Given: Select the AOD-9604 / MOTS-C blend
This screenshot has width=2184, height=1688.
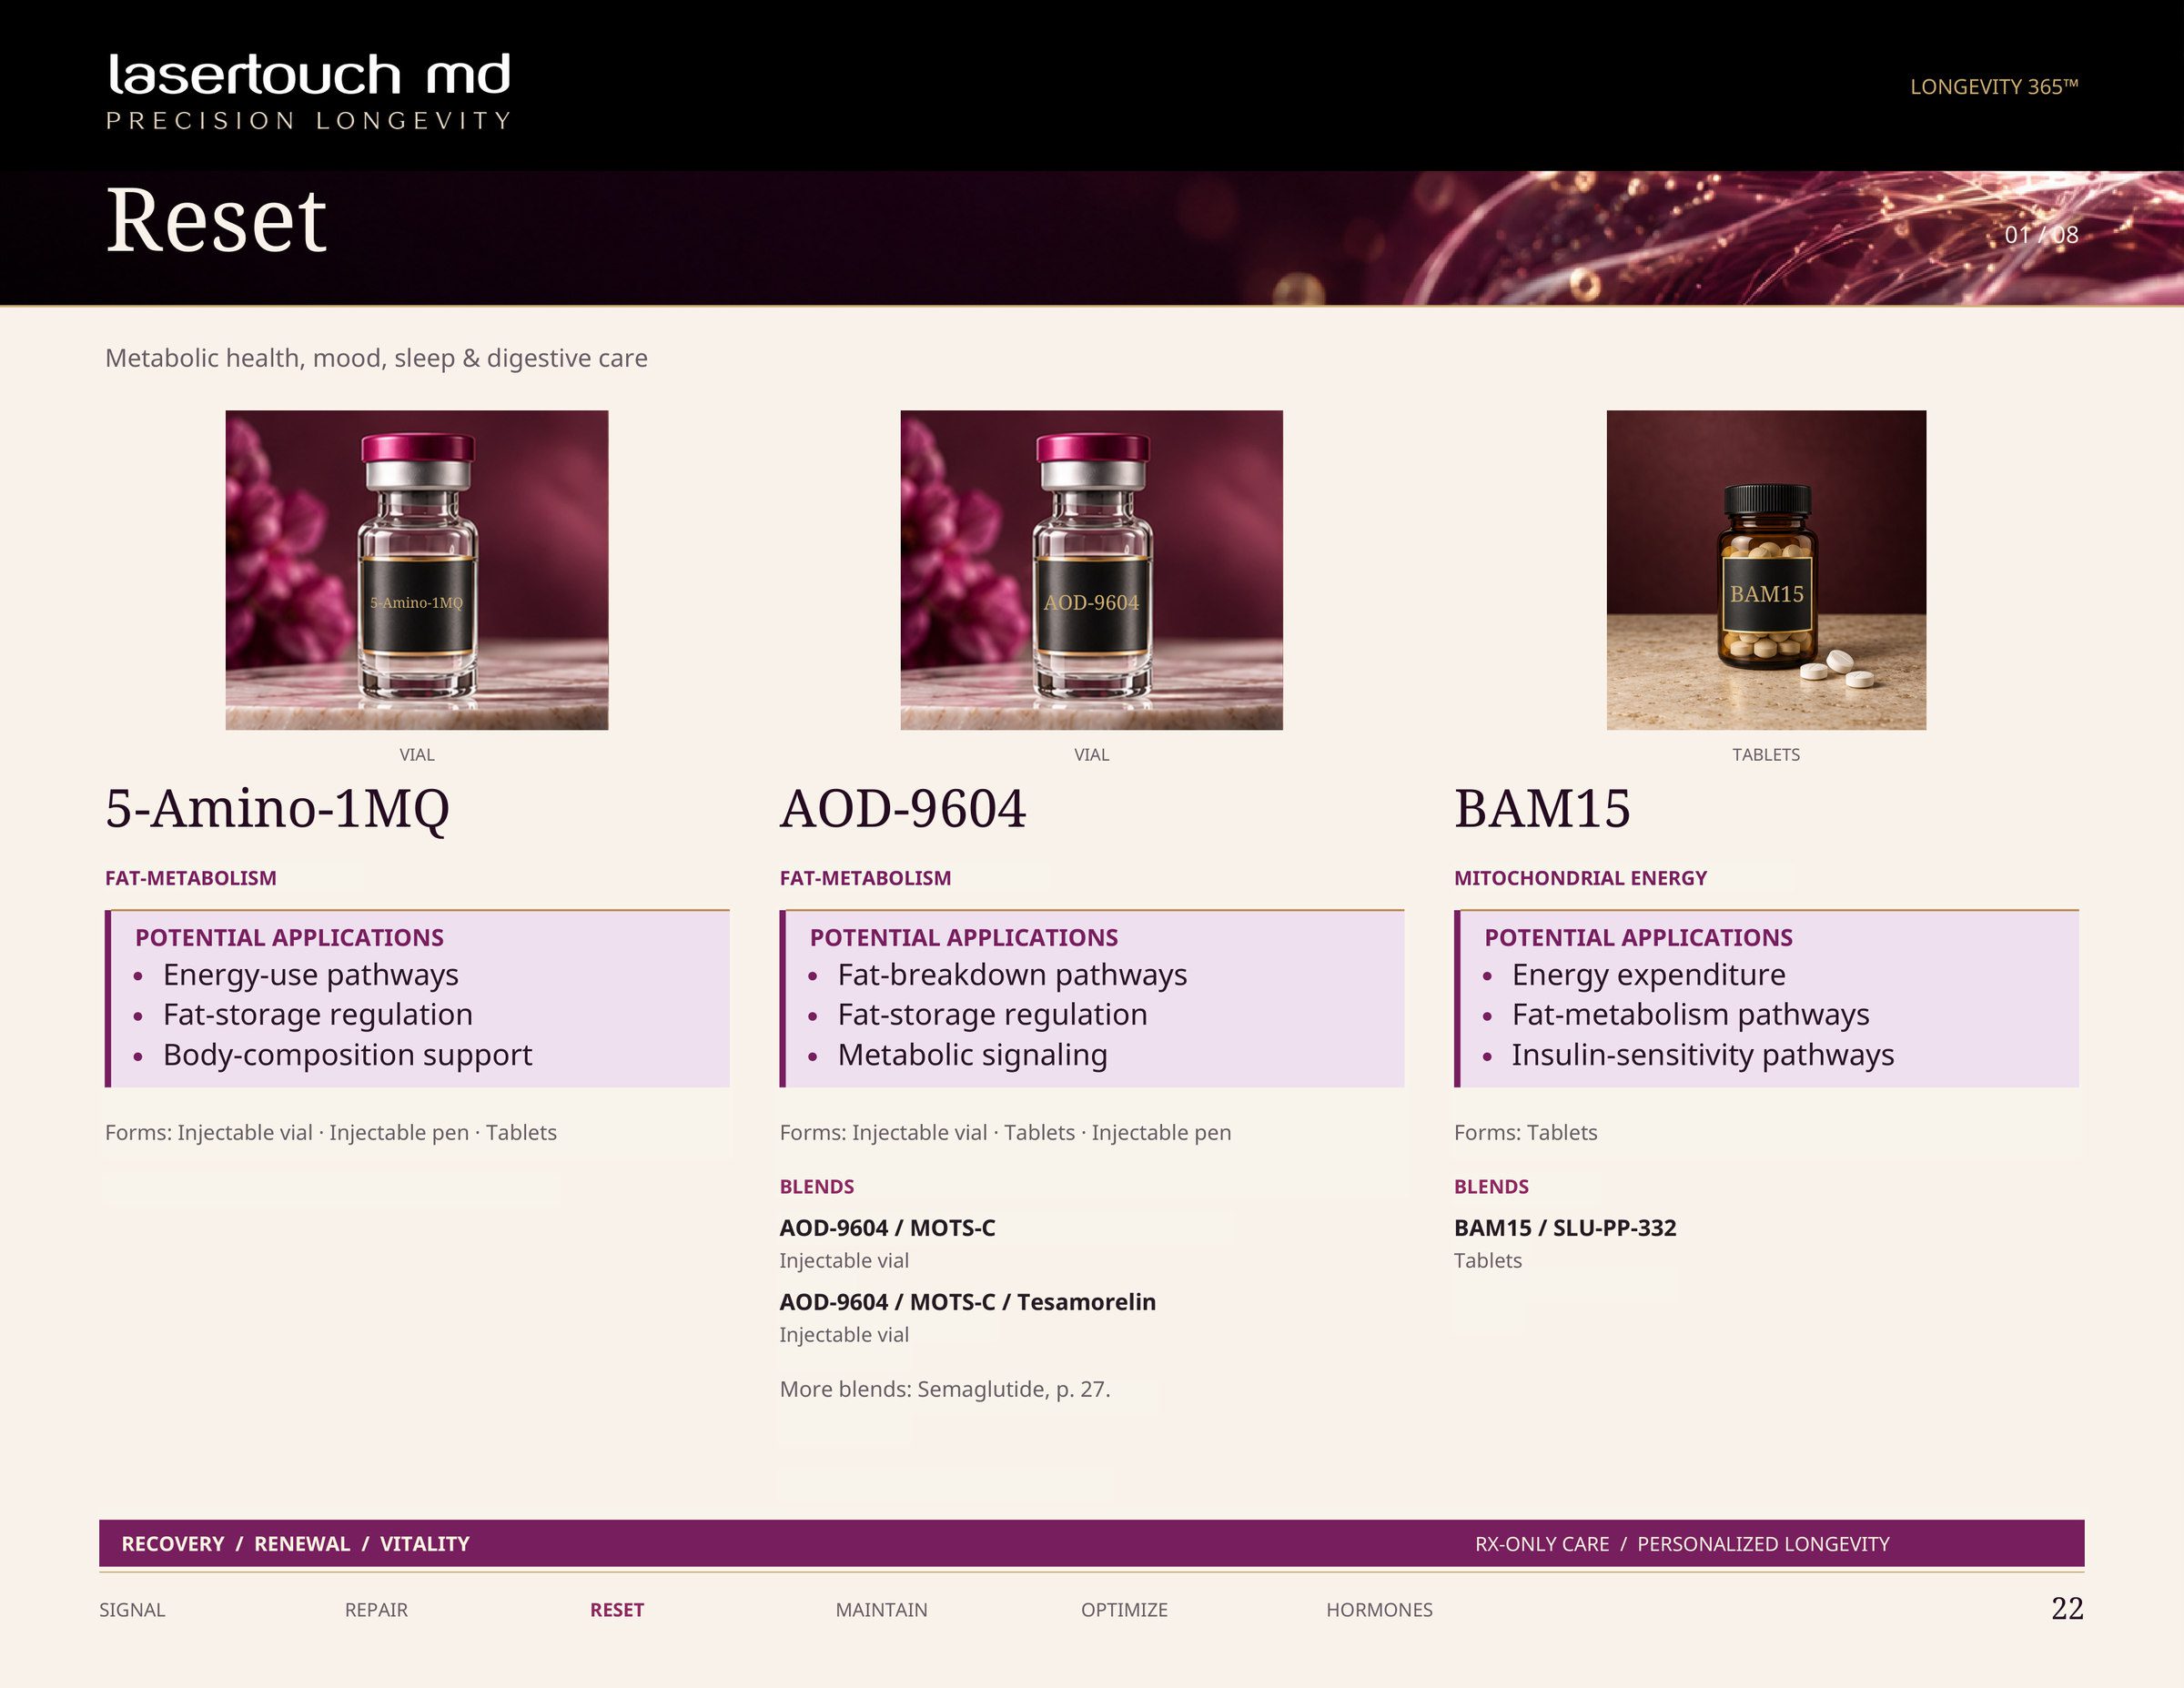Looking at the screenshot, I should pyautogui.click(x=887, y=1228).
